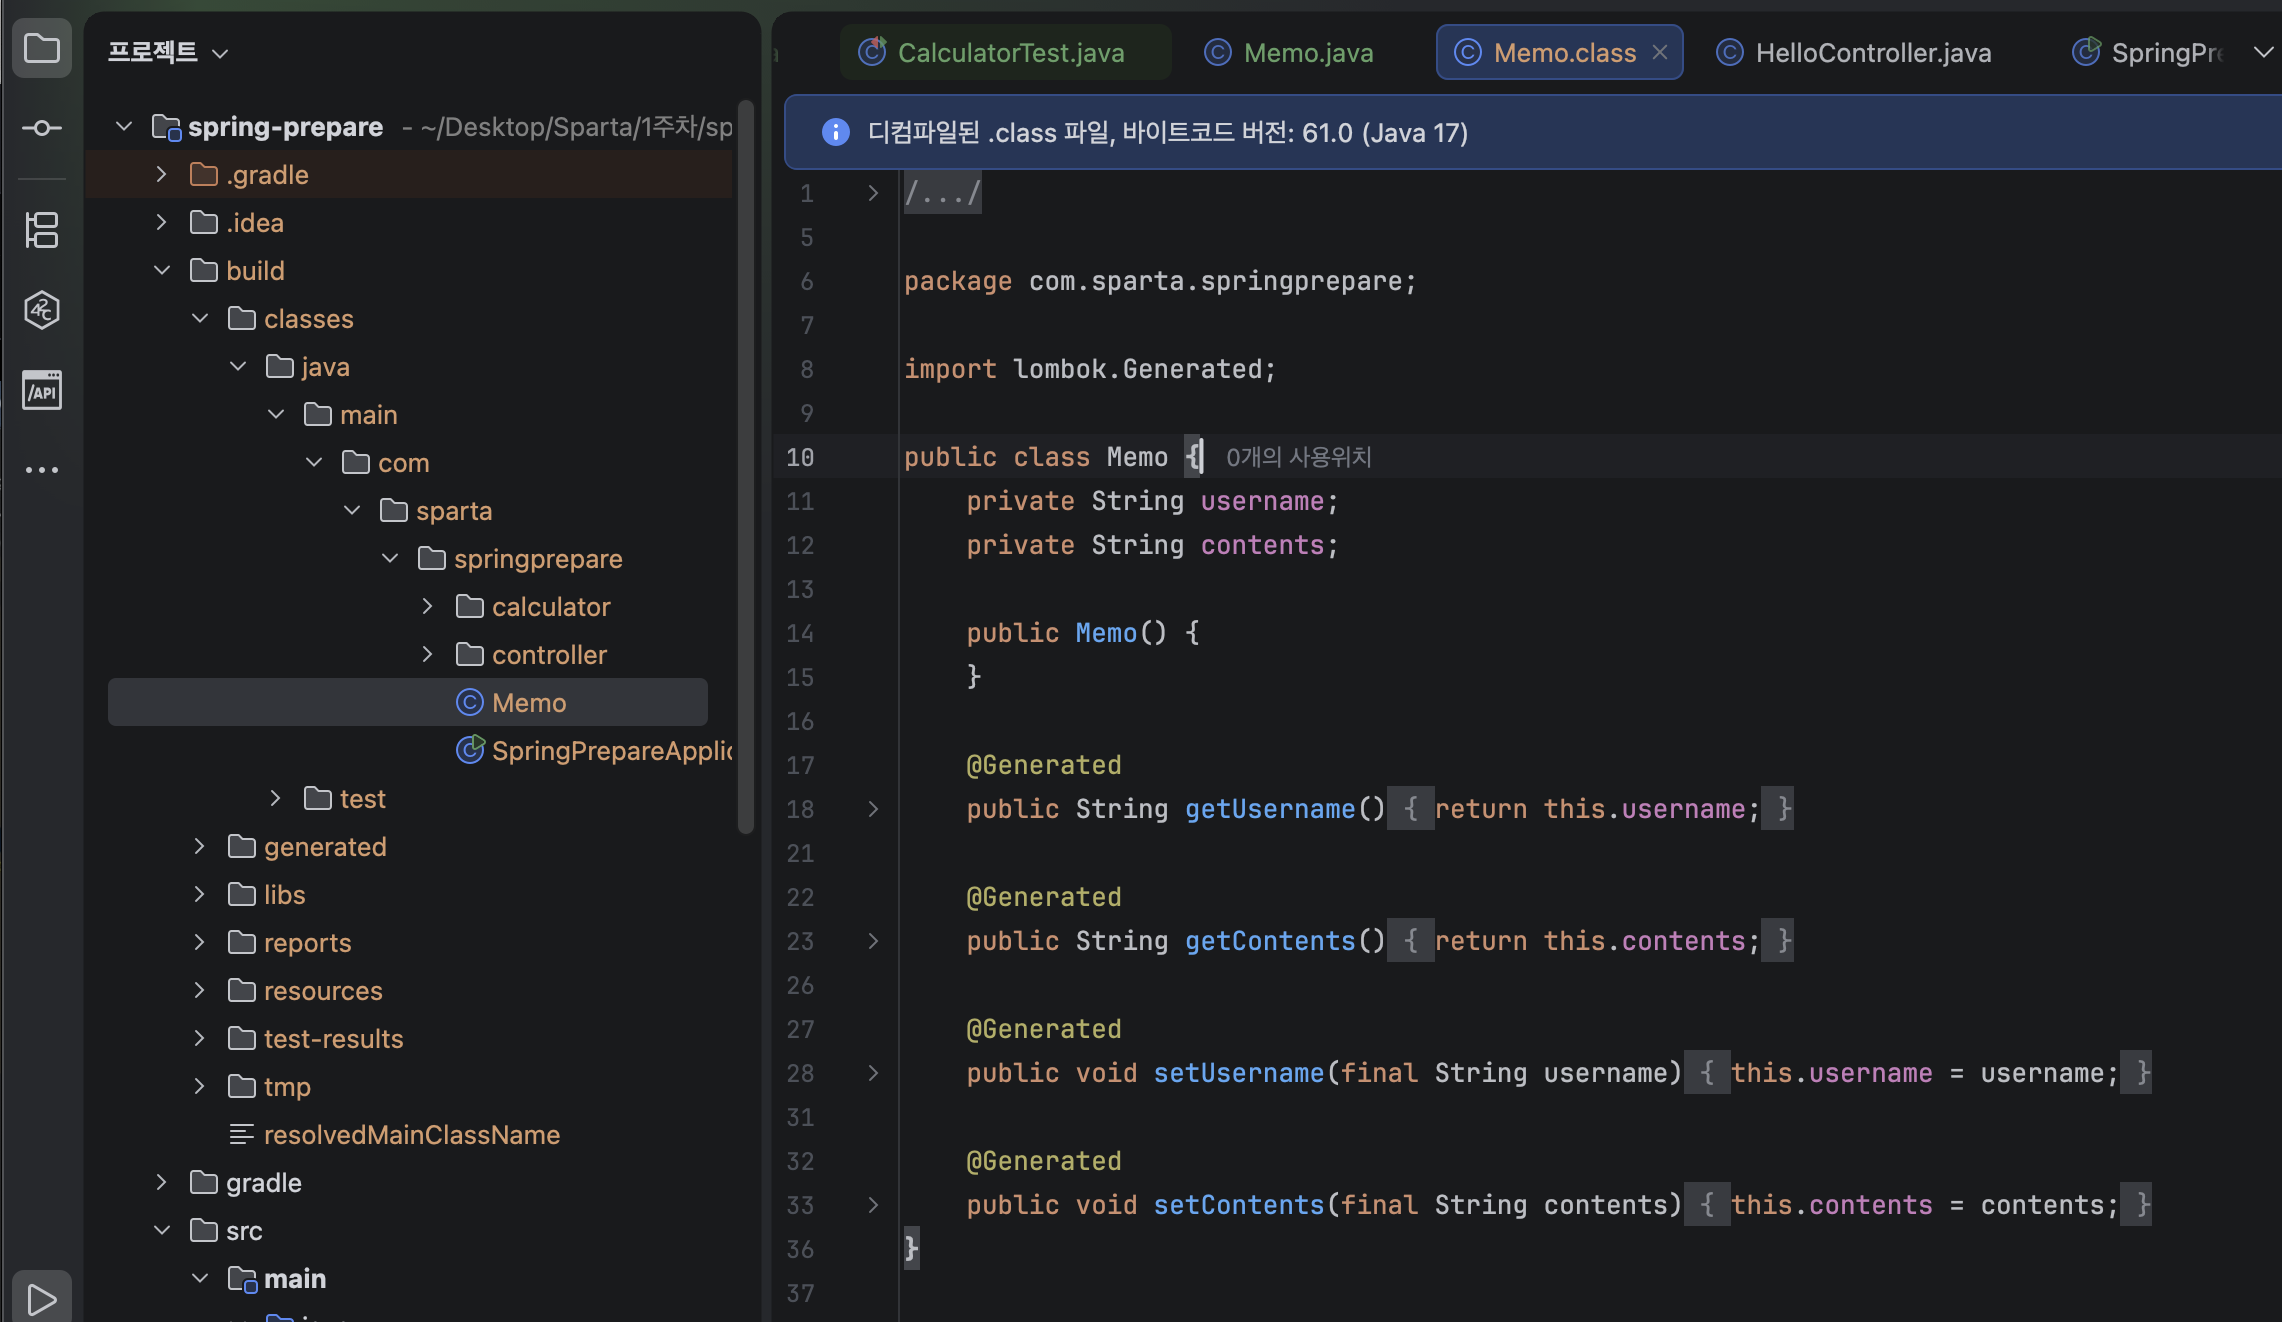
Task: Select SpringPrepareApplication class in tree
Action: tap(594, 750)
